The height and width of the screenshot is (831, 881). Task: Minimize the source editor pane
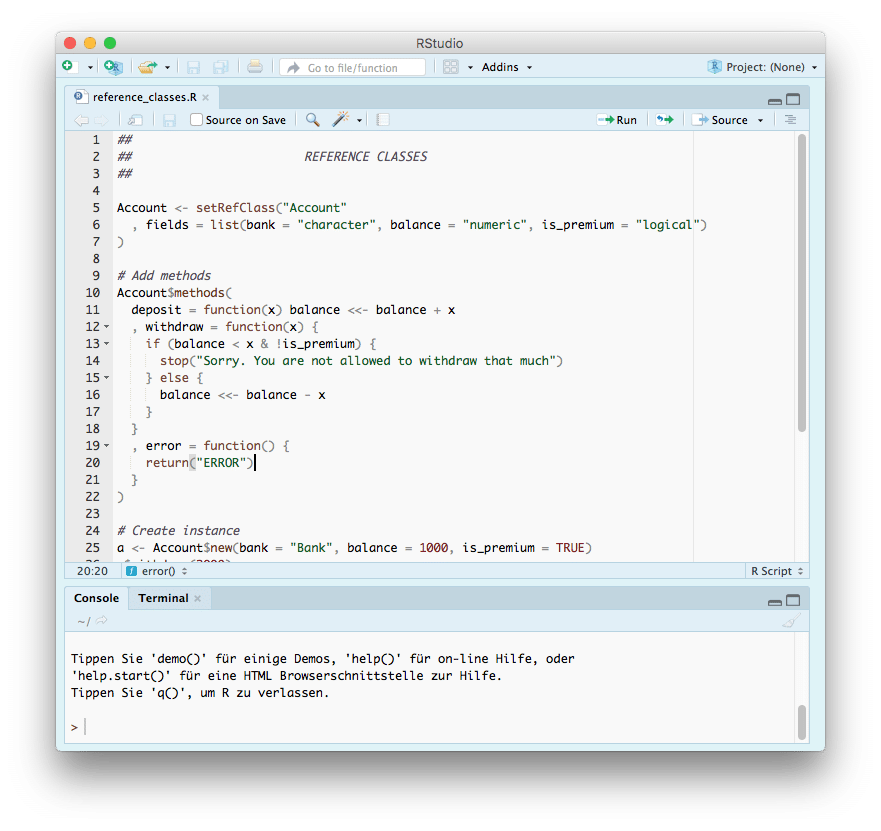pyautogui.click(x=775, y=101)
